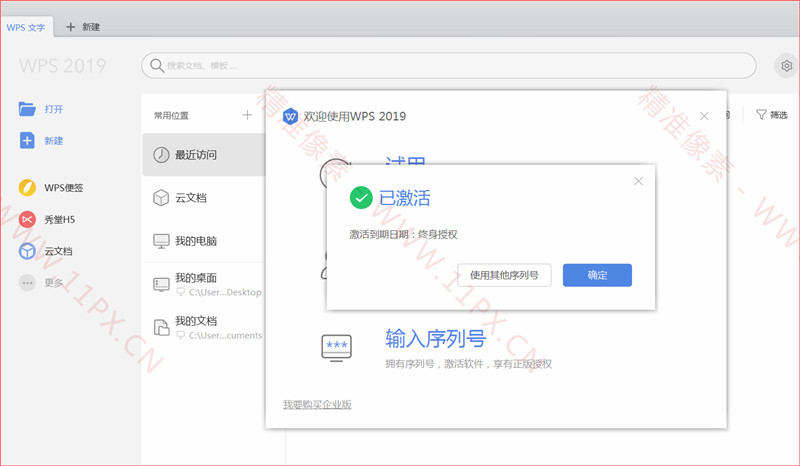Open a new tab with 新建 plus

pos(83,27)
